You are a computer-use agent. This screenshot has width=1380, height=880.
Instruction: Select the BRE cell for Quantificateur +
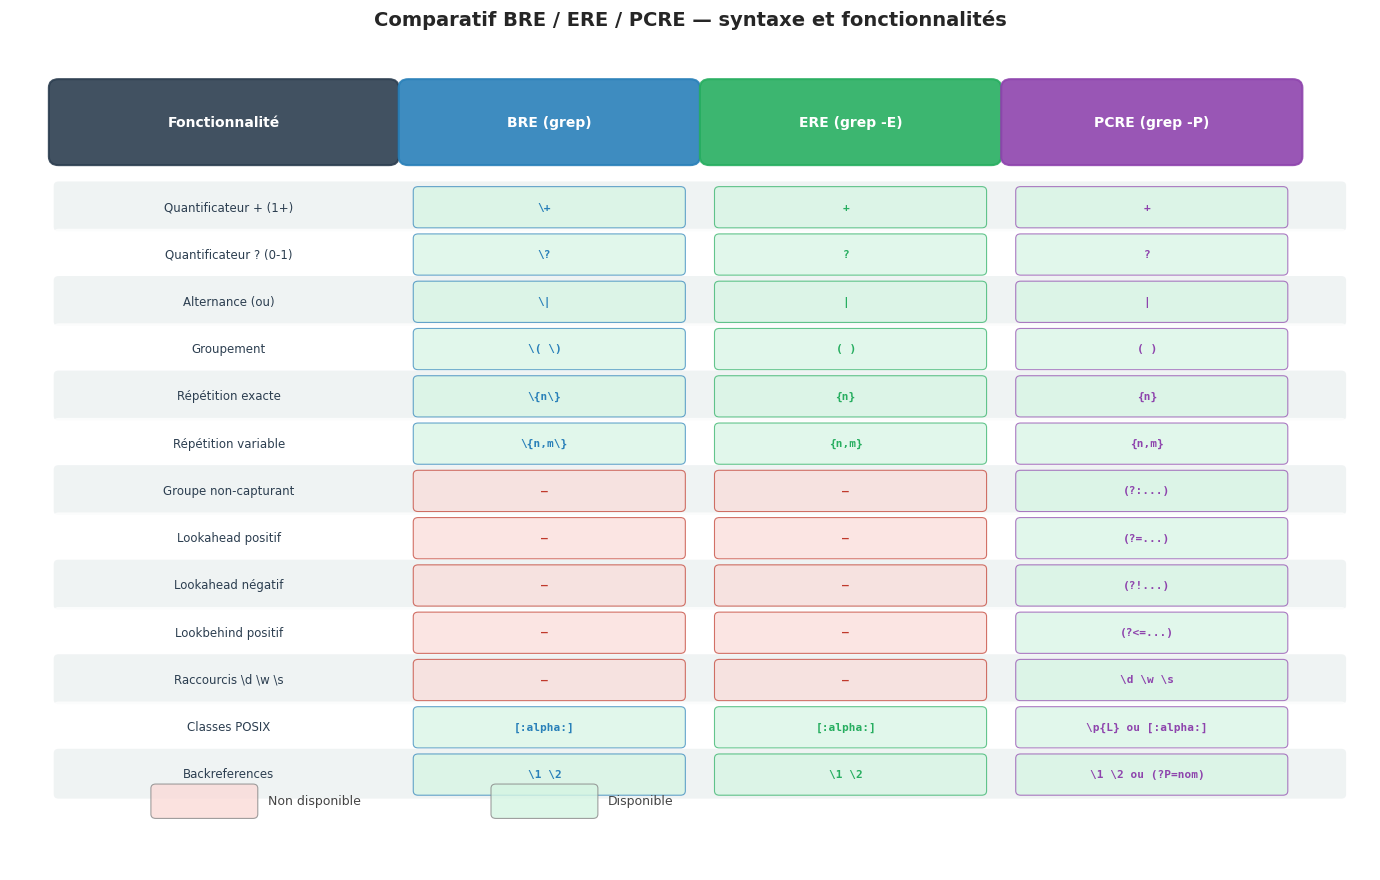pyautogui.click(x=549, y=207)
